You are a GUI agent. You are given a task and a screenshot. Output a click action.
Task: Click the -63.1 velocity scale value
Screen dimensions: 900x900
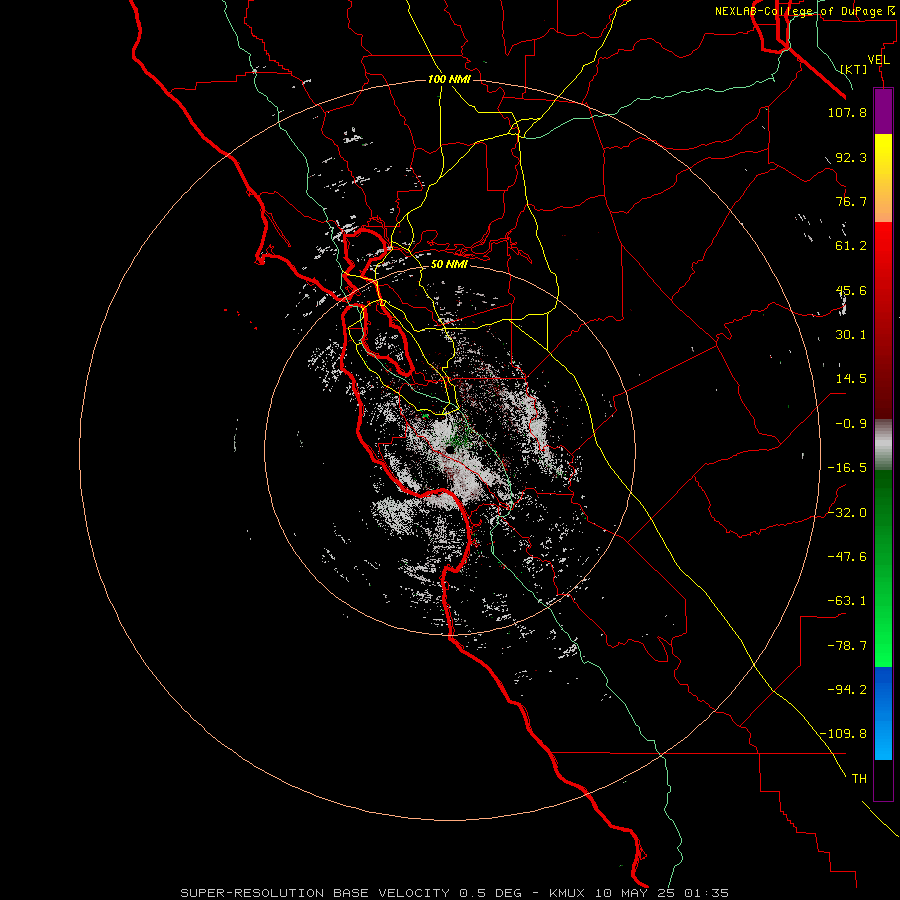click(x=847, y=601)
